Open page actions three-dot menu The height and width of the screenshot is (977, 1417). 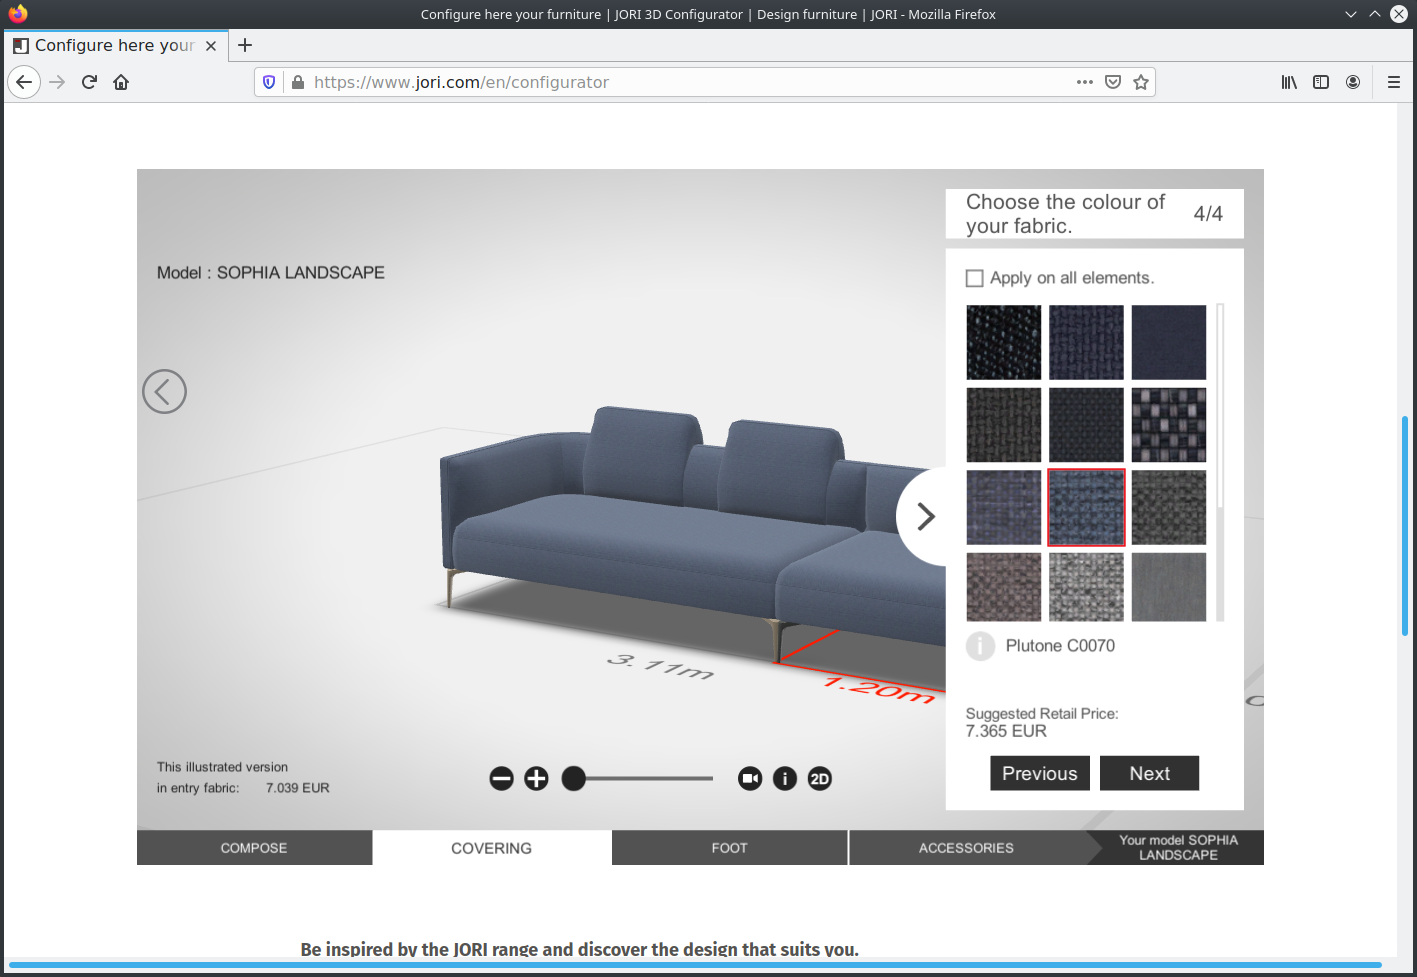[1085, 82]
